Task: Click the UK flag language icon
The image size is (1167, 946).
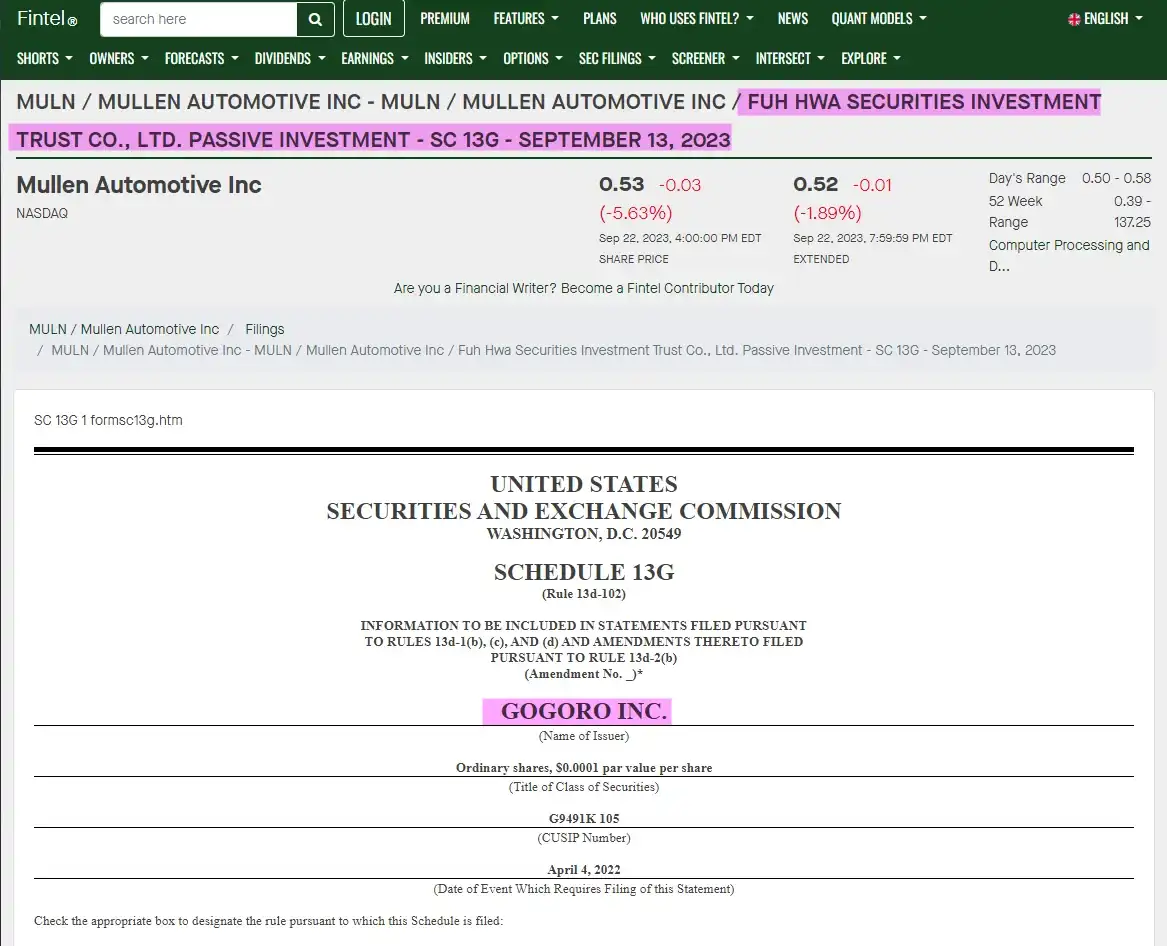Action: 1074,19
